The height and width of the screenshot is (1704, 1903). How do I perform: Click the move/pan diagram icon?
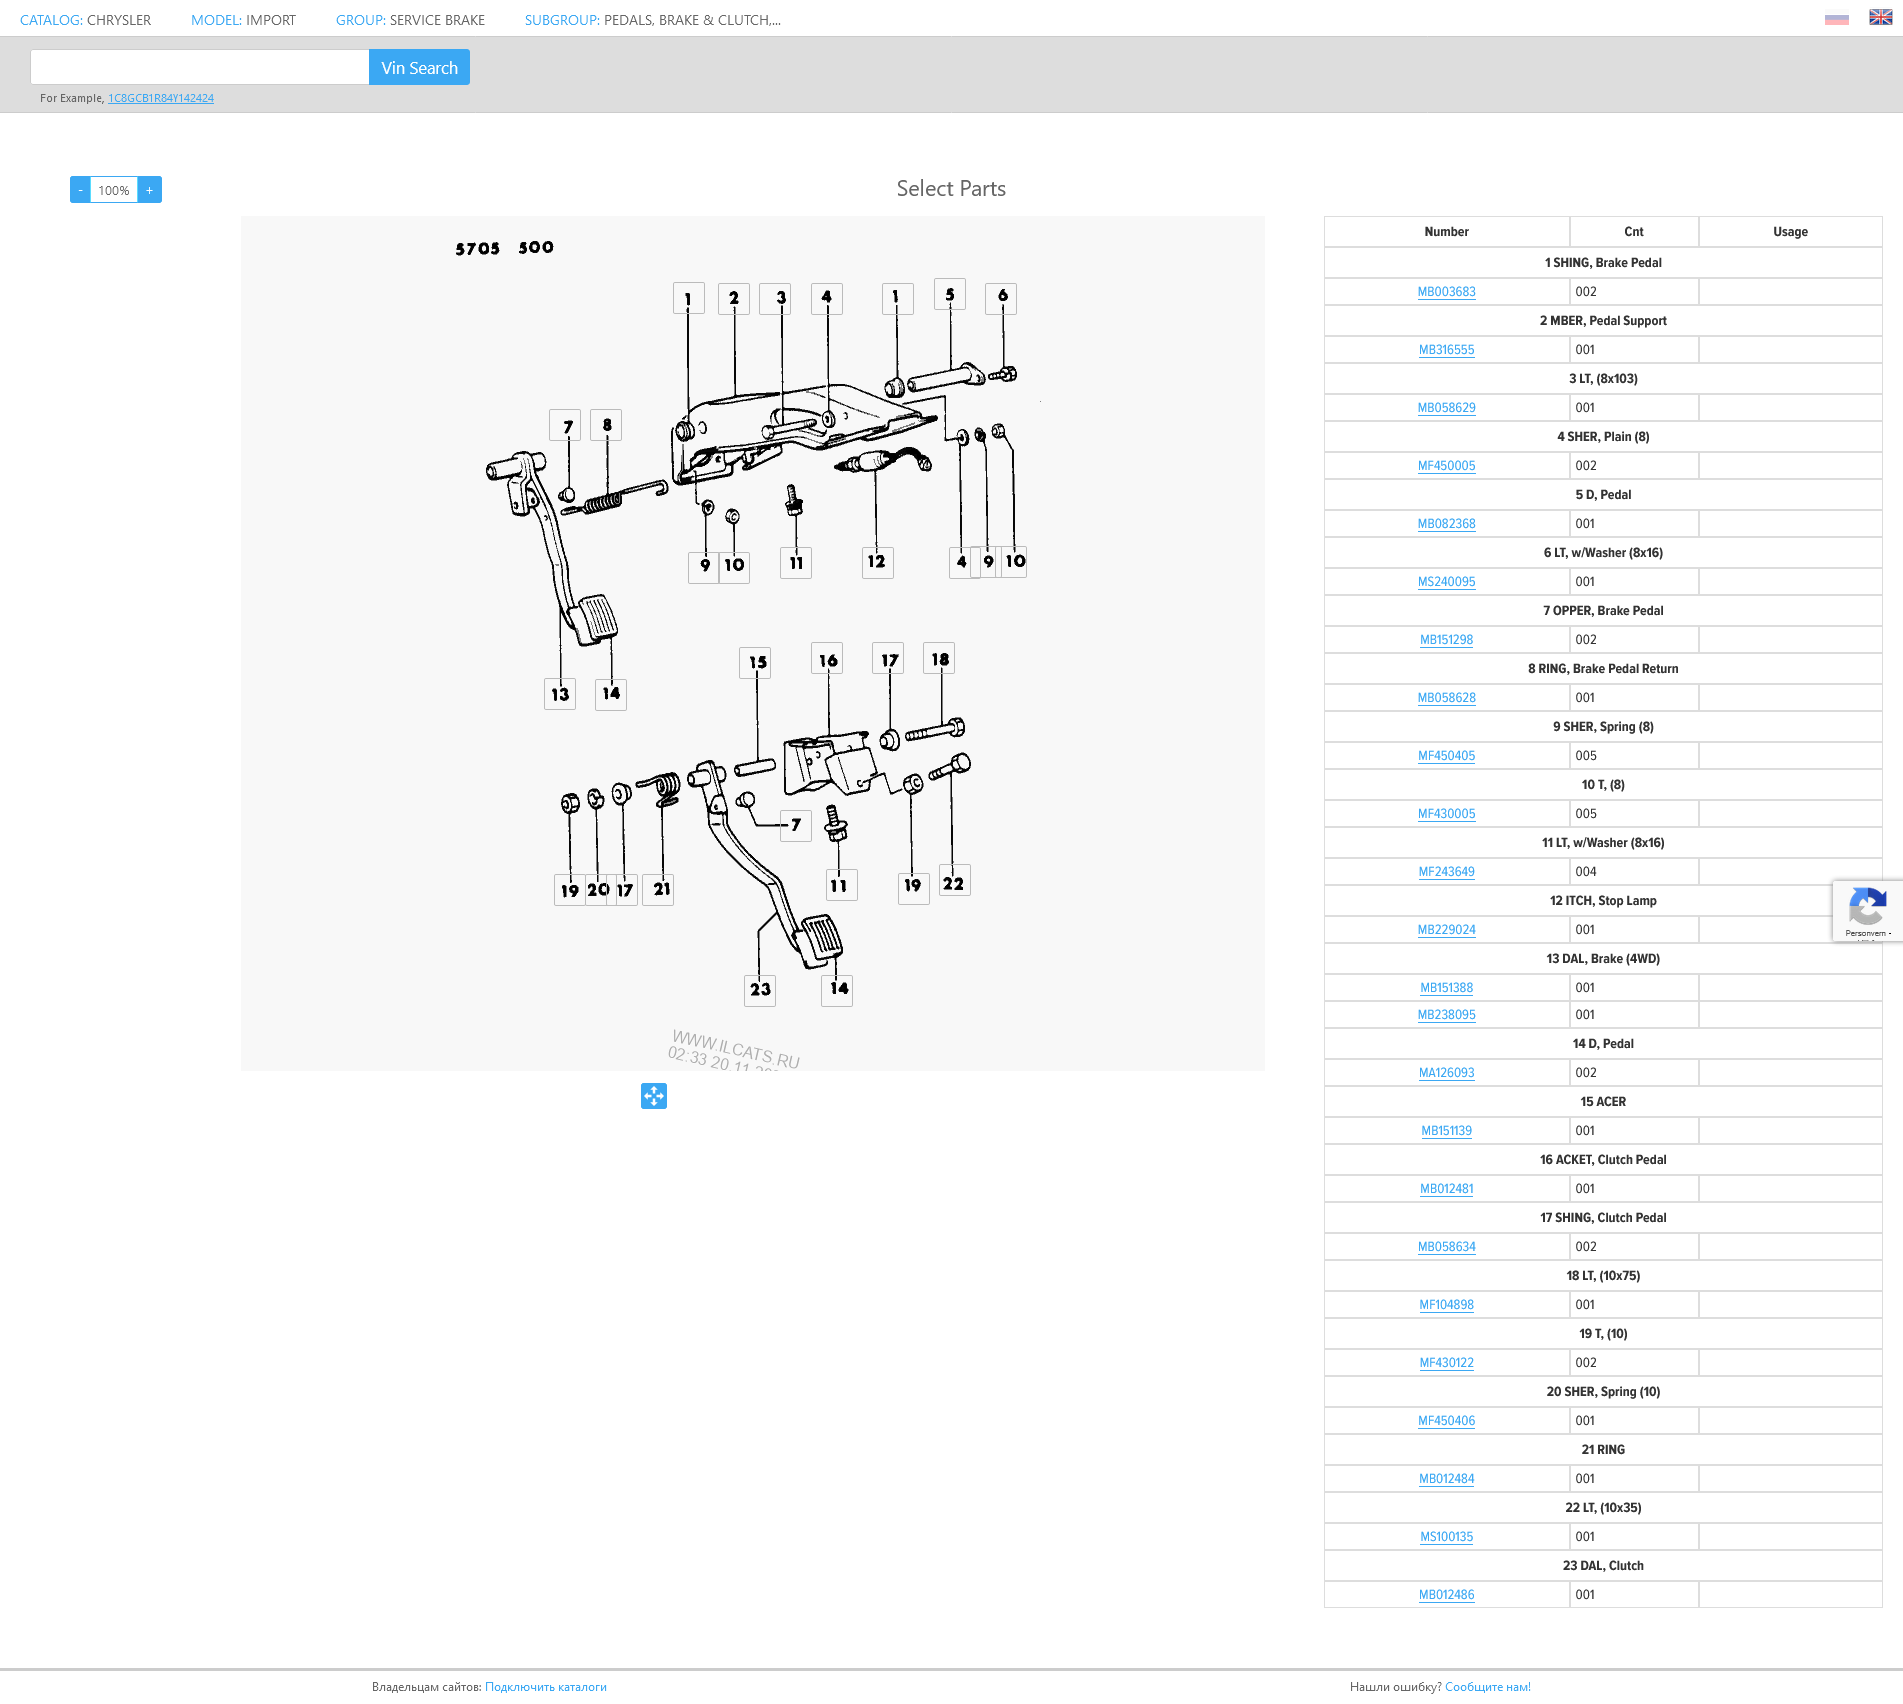tap(654, 1096)
